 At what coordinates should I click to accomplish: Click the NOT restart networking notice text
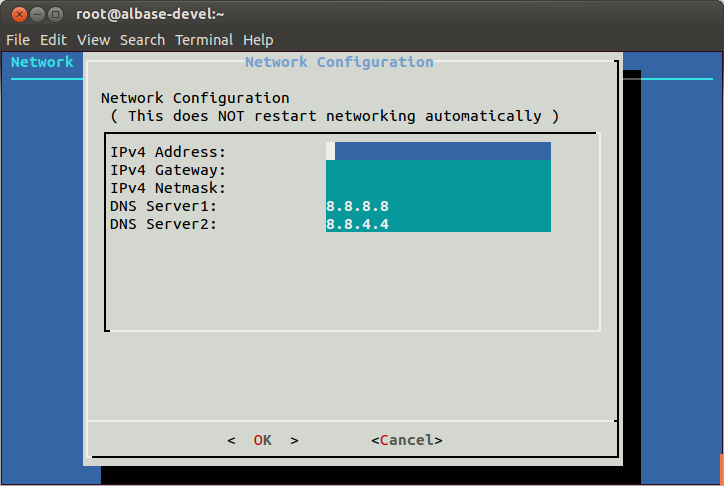point(335,116)
